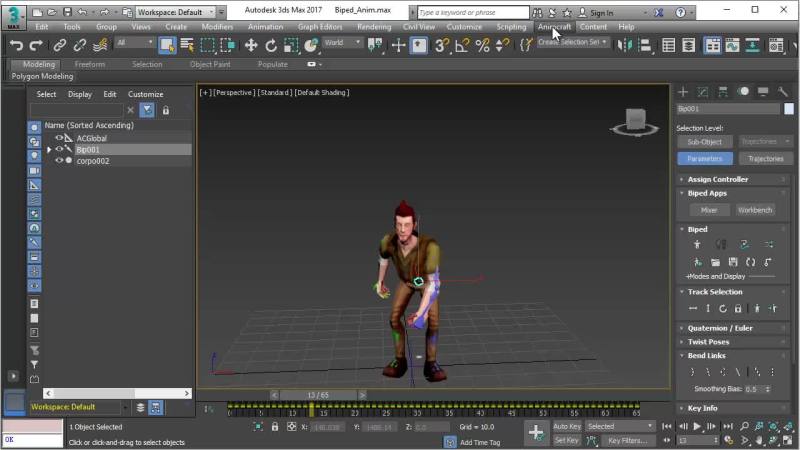This screenshot has width=800, height=450.
Task: Switch to the Object Paint ribbon tab
Action: 210,64
